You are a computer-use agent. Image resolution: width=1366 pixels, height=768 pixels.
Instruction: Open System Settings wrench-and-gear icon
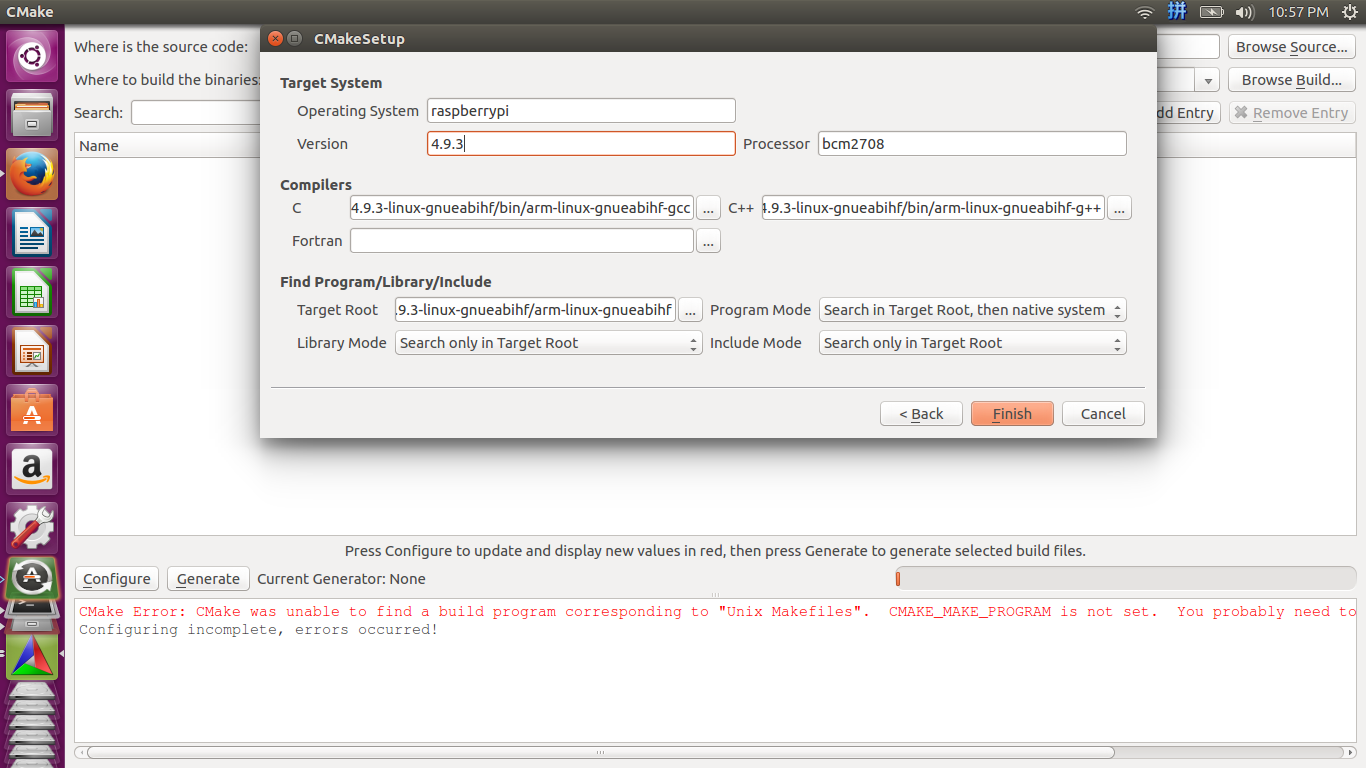(x=32, y=527)
